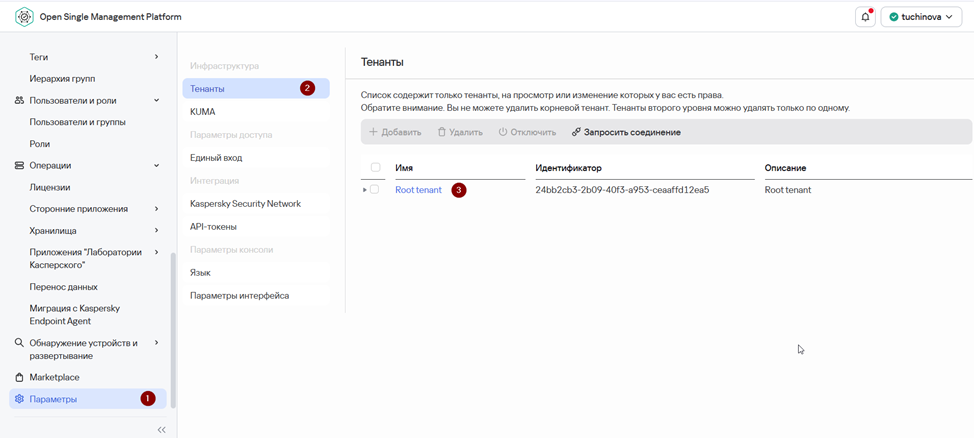Expand the Хранилища chevron
Image resolution: width=974 pixels, height=438 pixels.
coord(157,230)
